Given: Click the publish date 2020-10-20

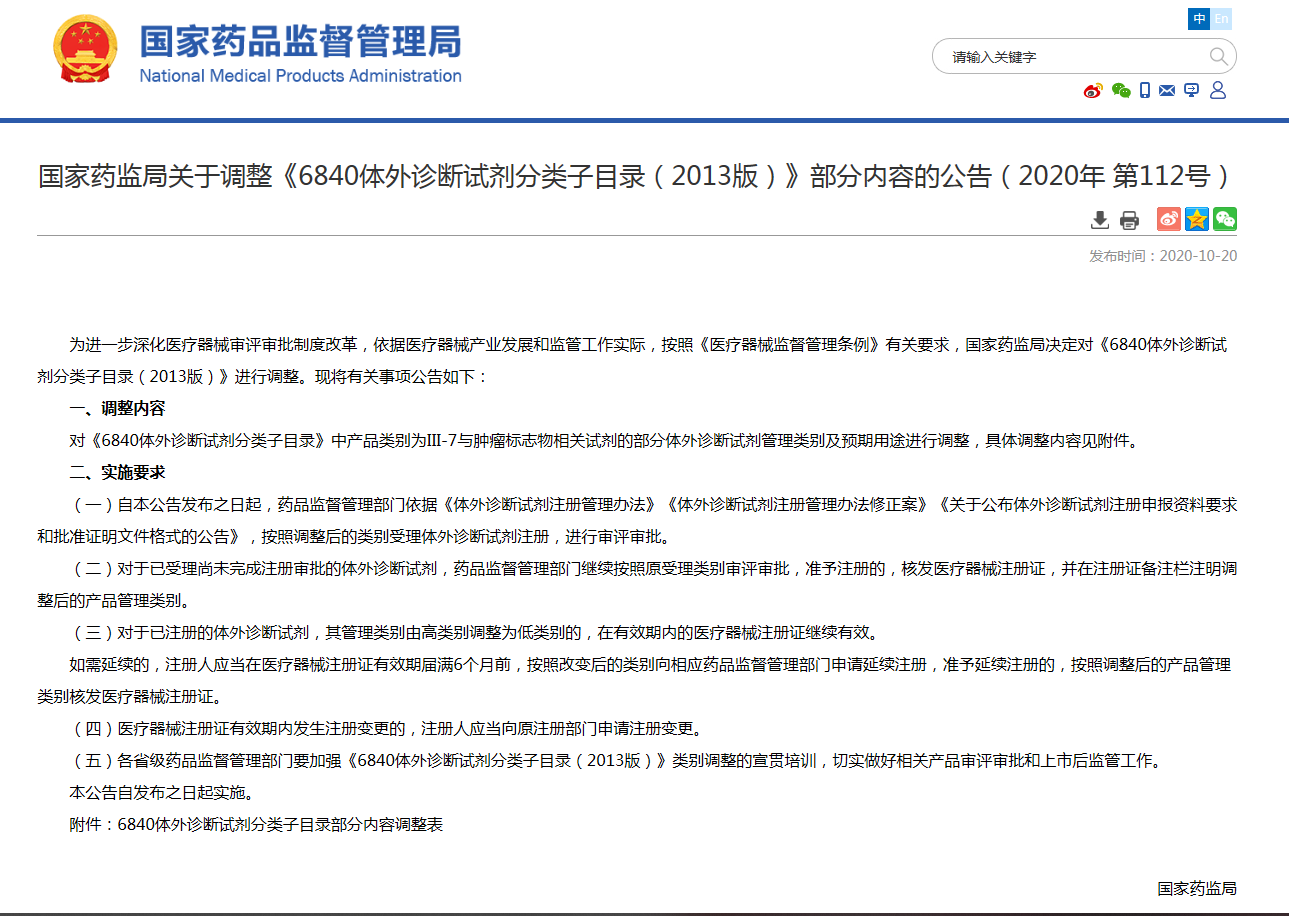Looking at the screenshot, I should [1197, 256].
